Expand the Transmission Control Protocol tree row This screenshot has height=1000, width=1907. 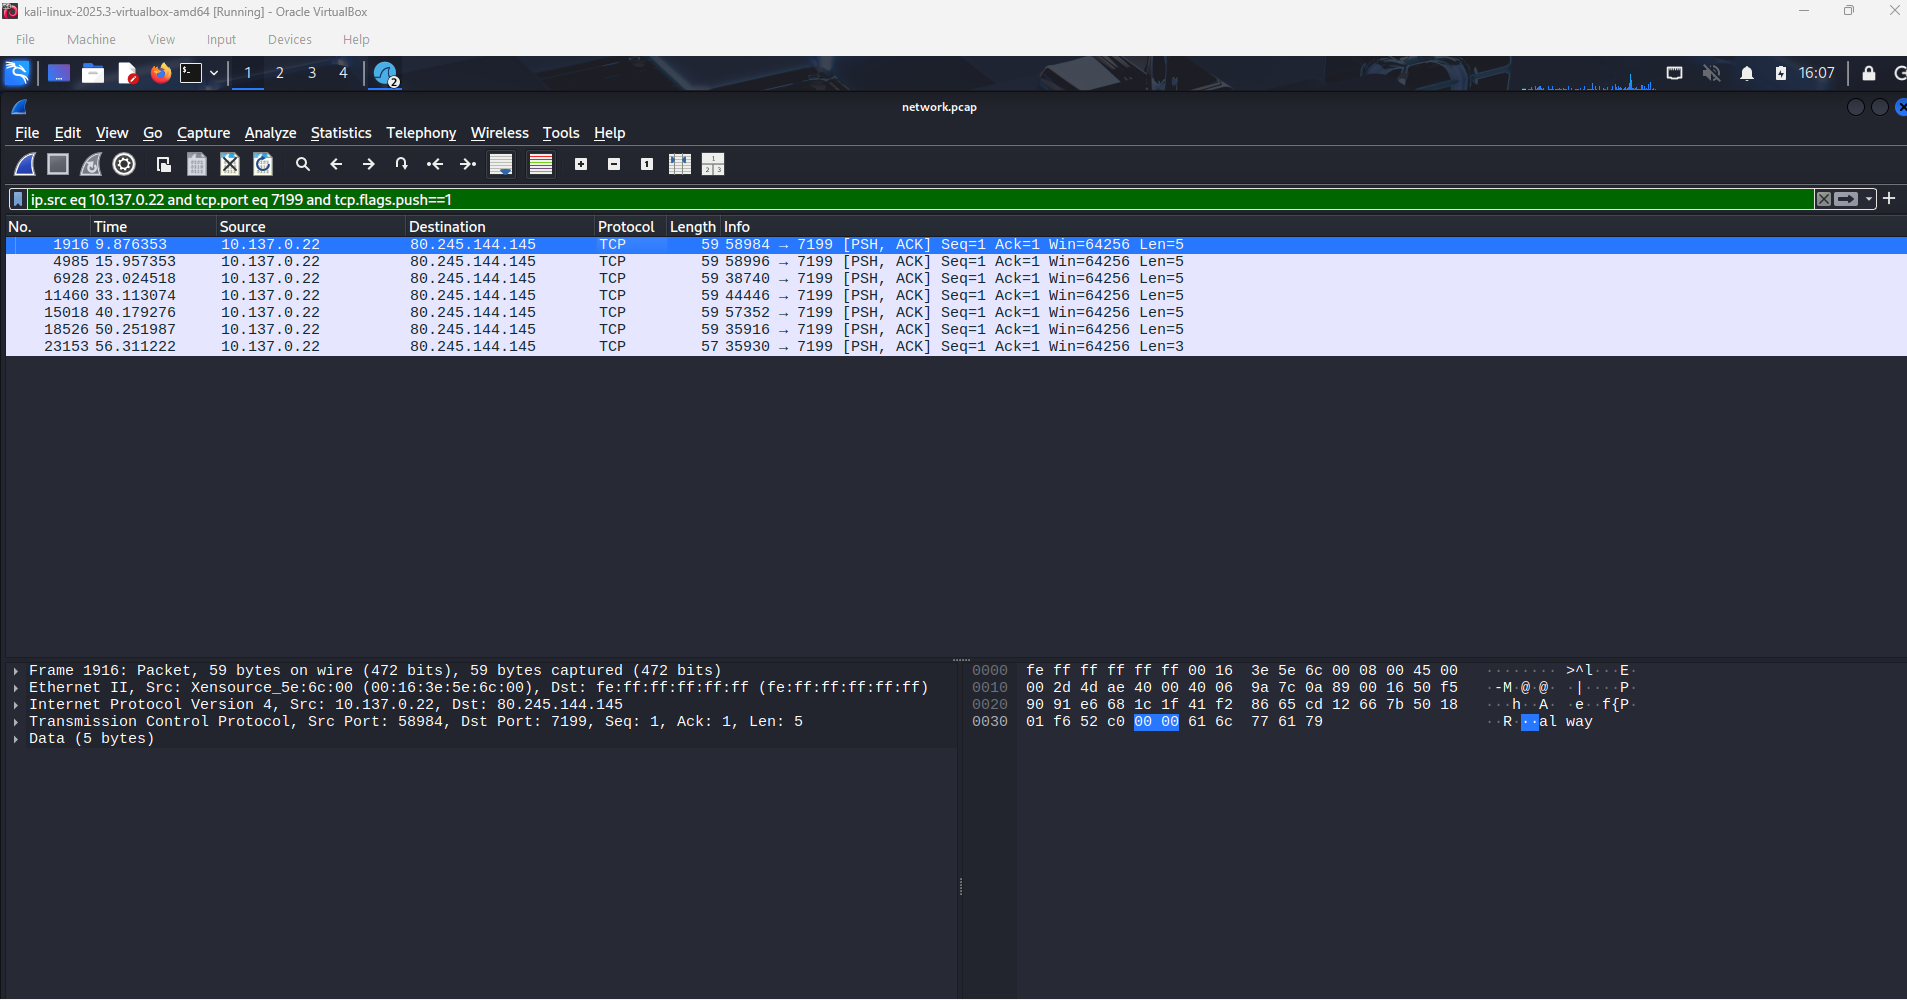16,722
